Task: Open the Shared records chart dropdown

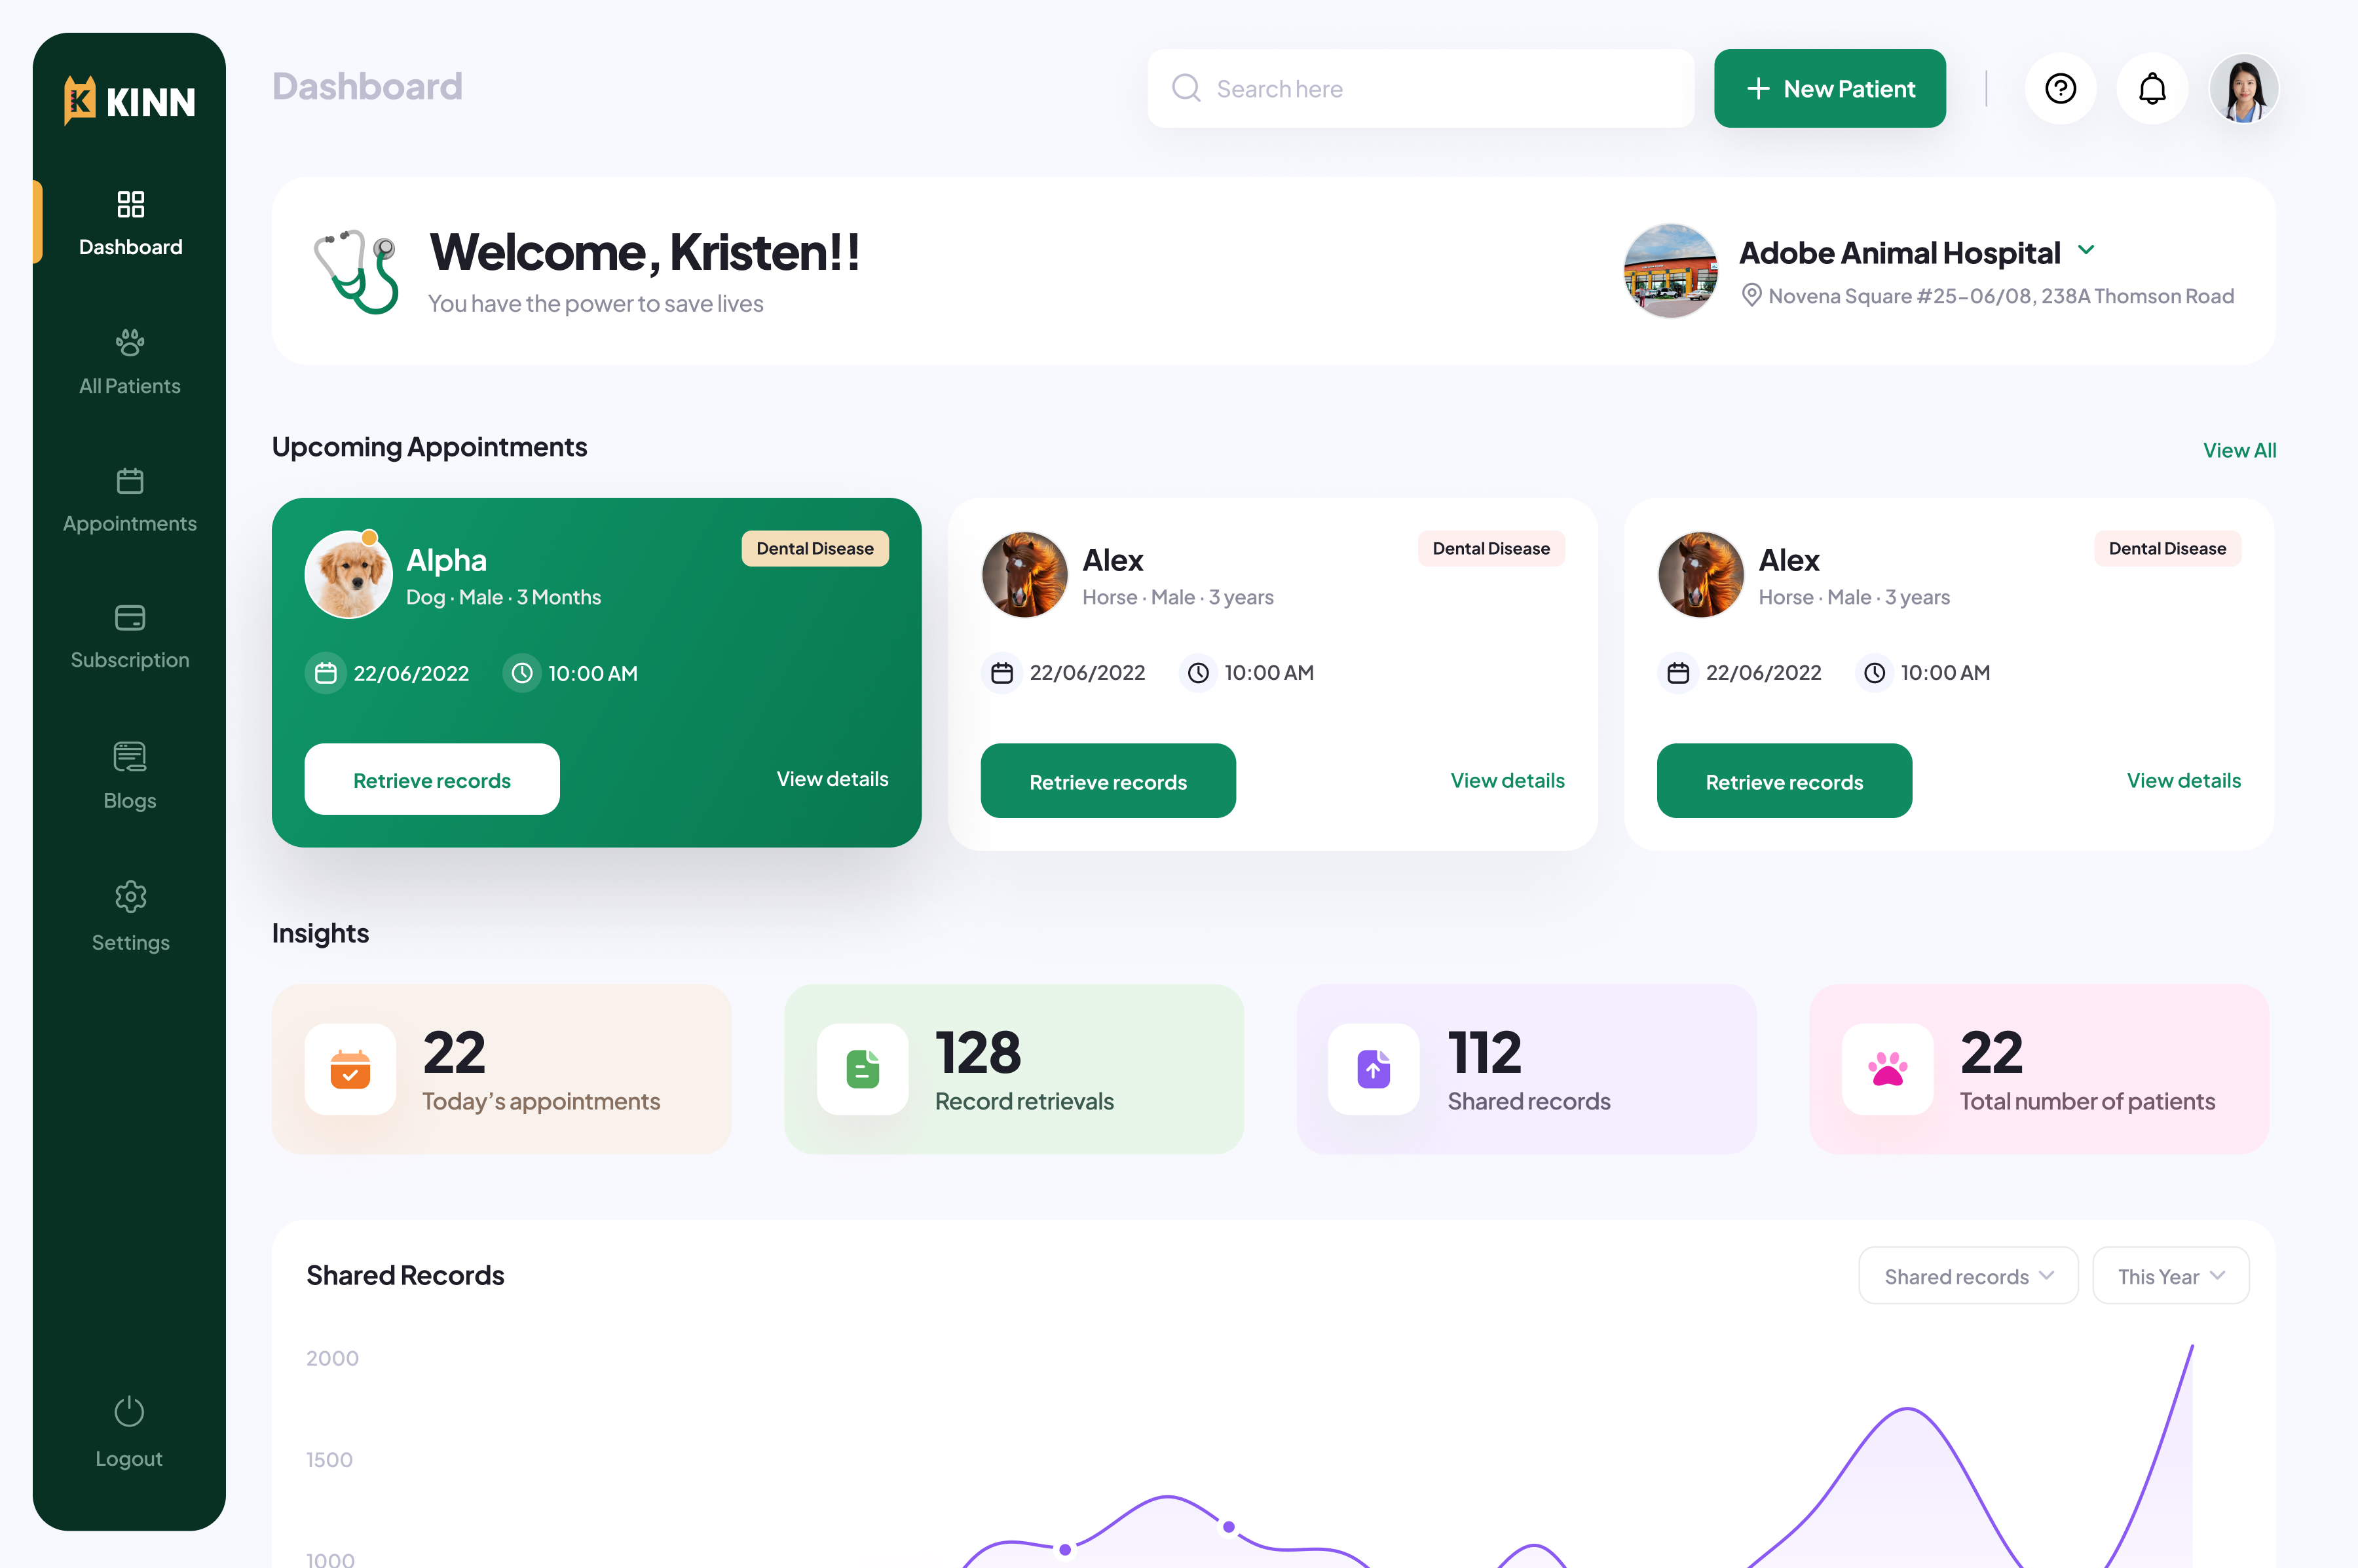Action: coord(1968,1275)
